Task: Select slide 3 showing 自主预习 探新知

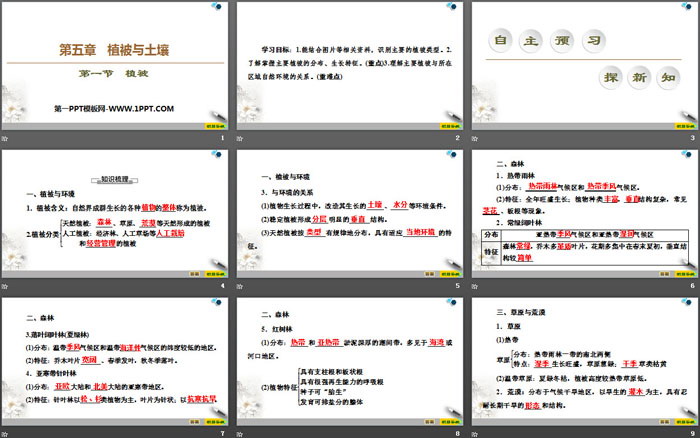Action: (x=585, y=66)
